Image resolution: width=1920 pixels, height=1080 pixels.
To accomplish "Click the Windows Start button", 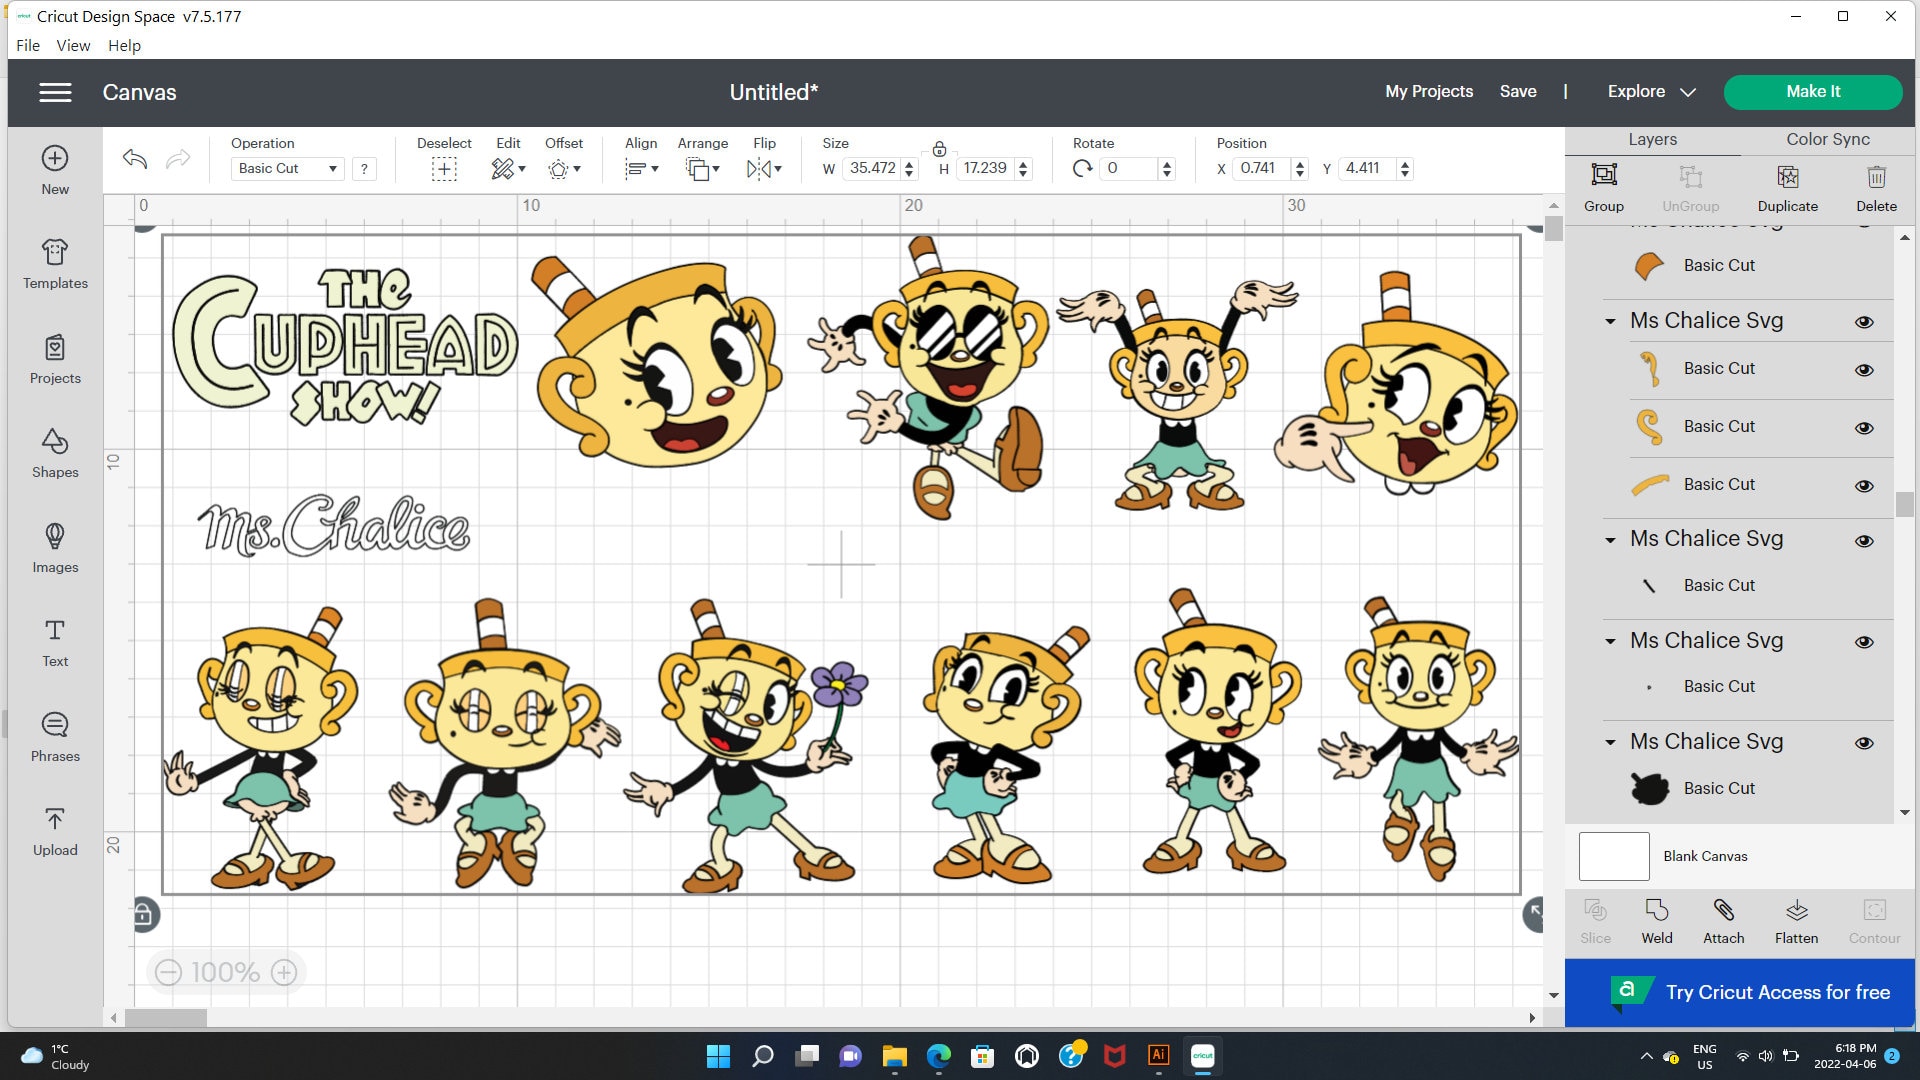I will click(718, 1056).
